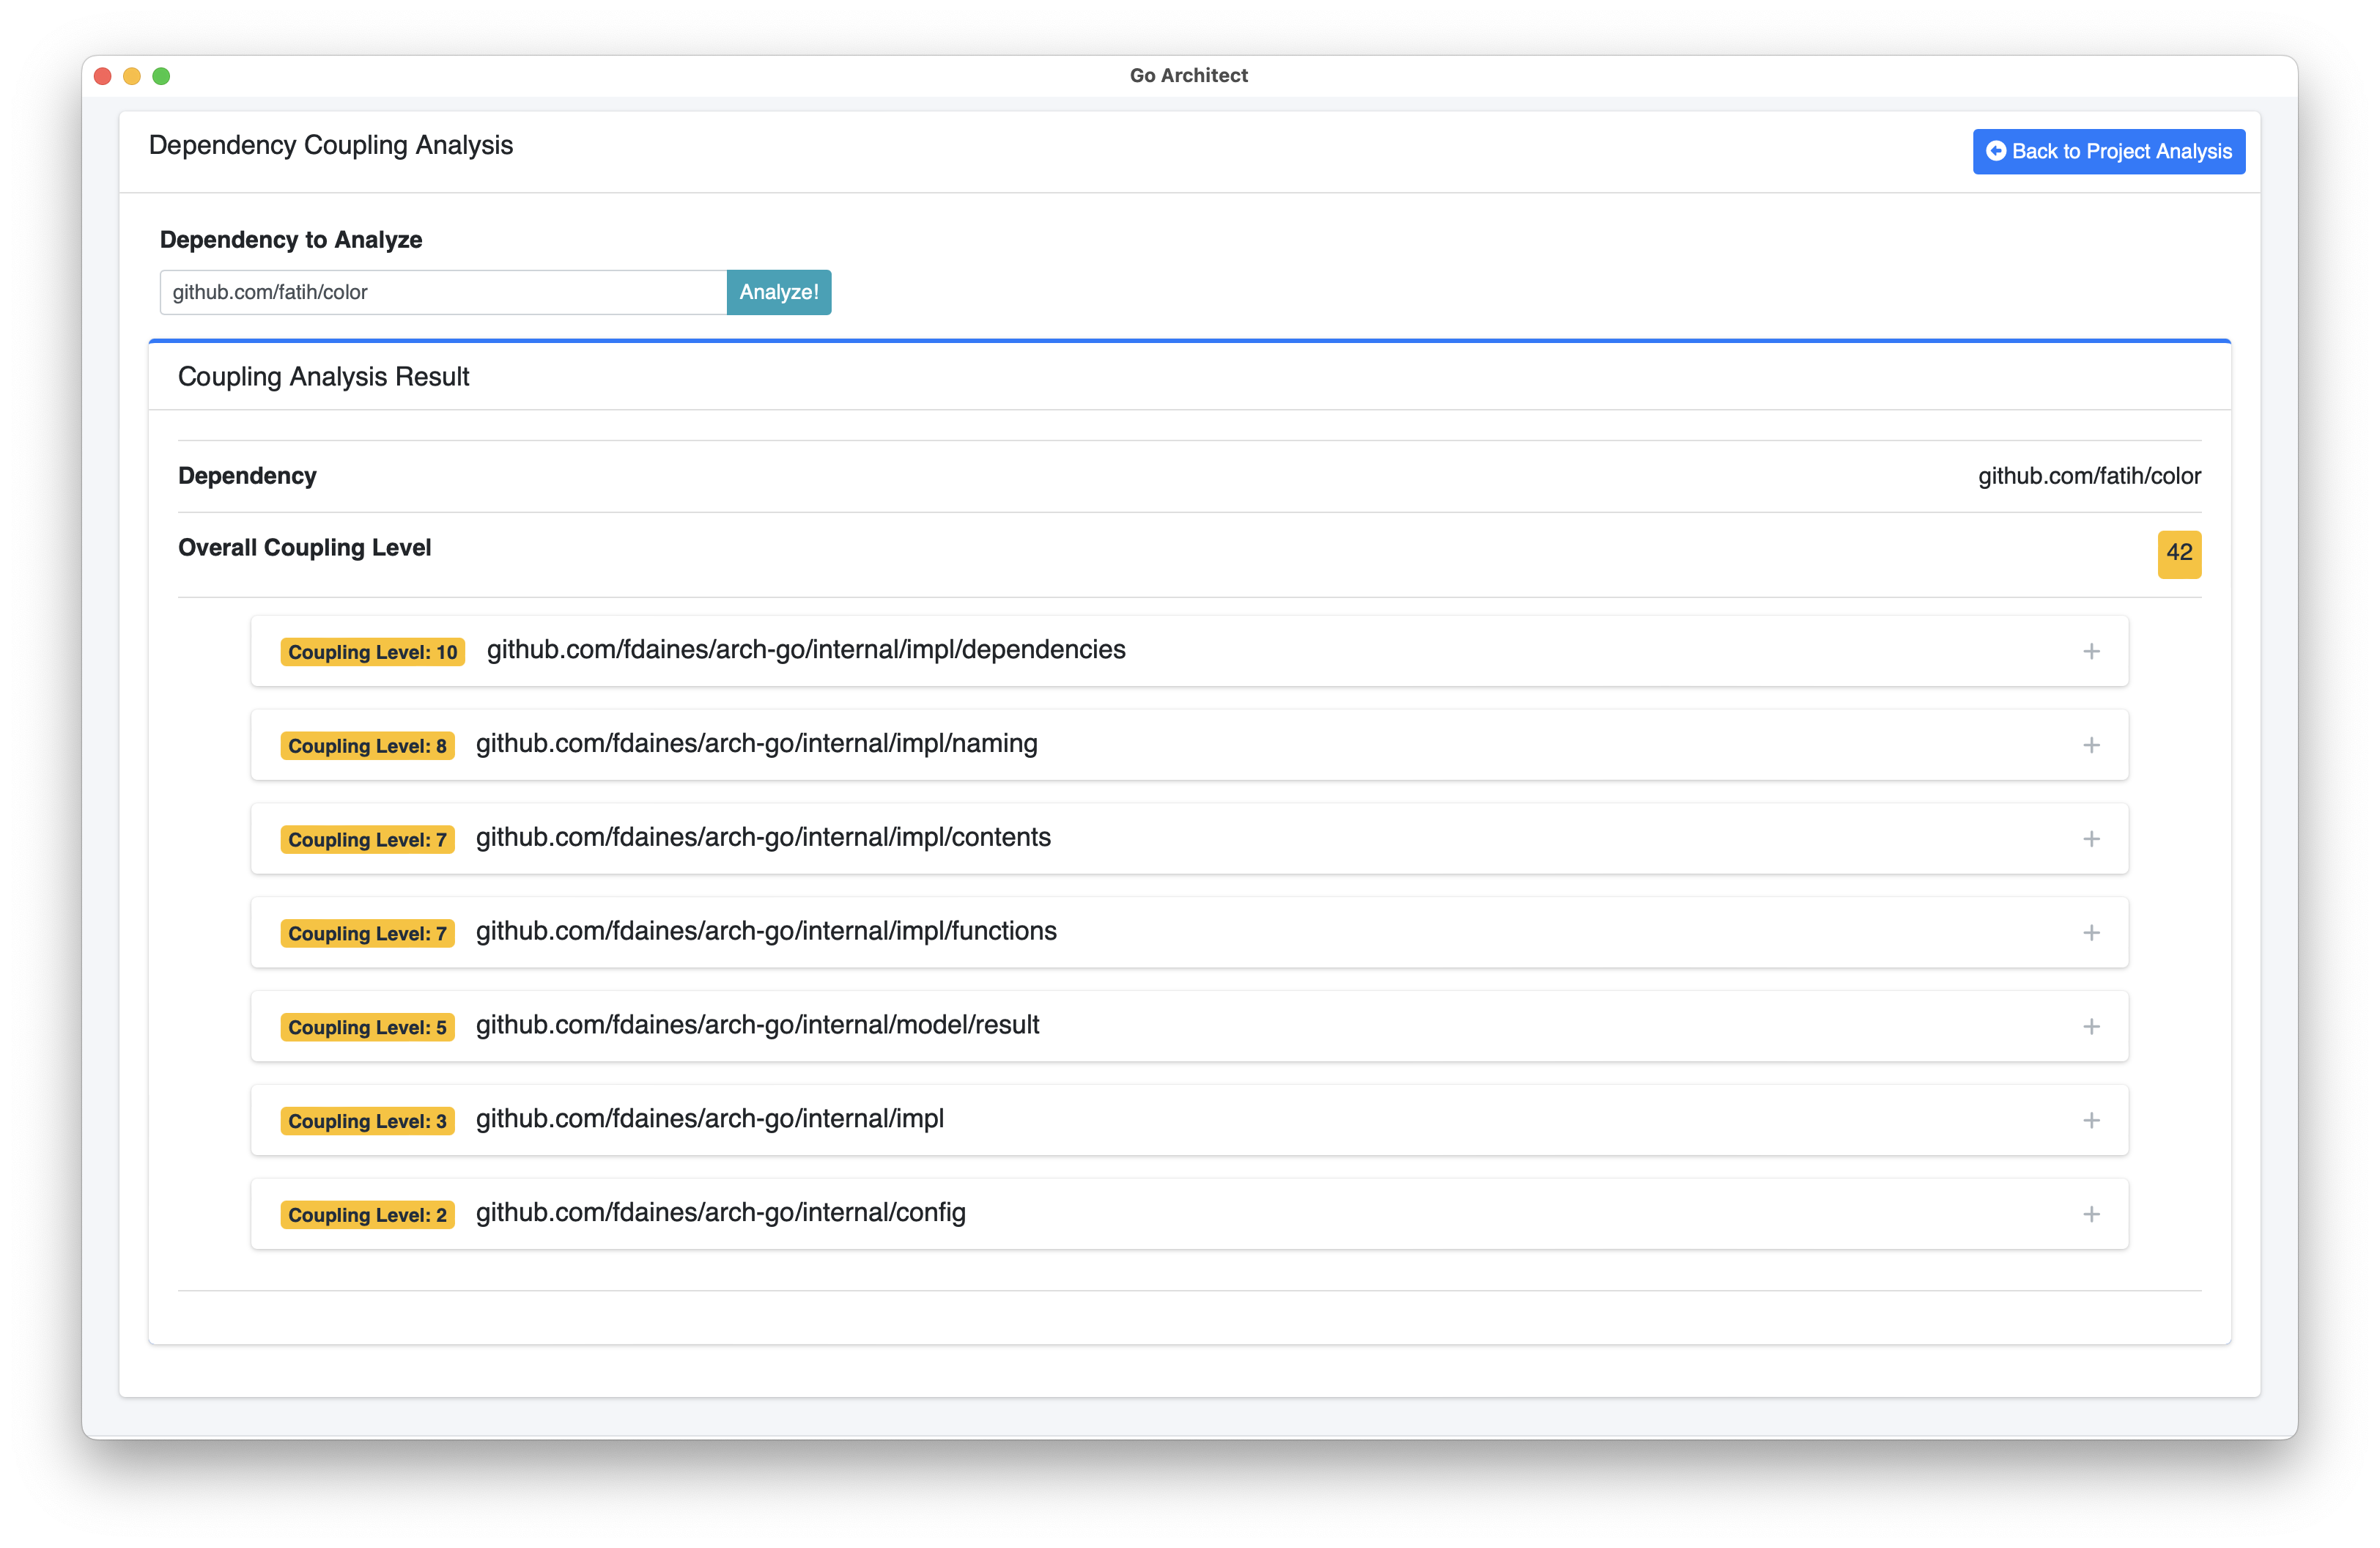Click the back arrow circle icon
Image resolution: width=2380 pixels, height=1548 pixels.
pos(1995,151)
